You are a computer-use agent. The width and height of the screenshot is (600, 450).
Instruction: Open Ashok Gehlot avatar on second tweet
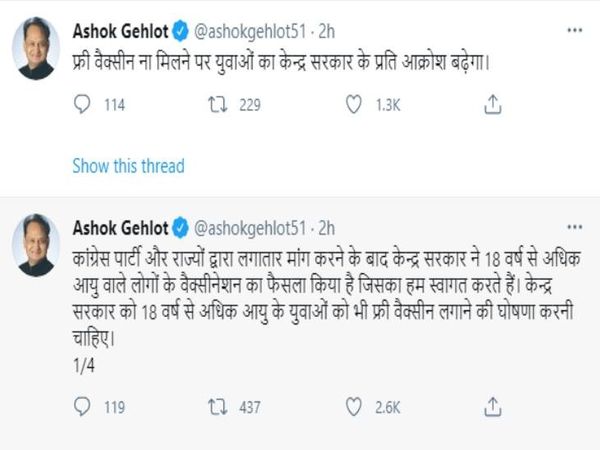point(36,245)
